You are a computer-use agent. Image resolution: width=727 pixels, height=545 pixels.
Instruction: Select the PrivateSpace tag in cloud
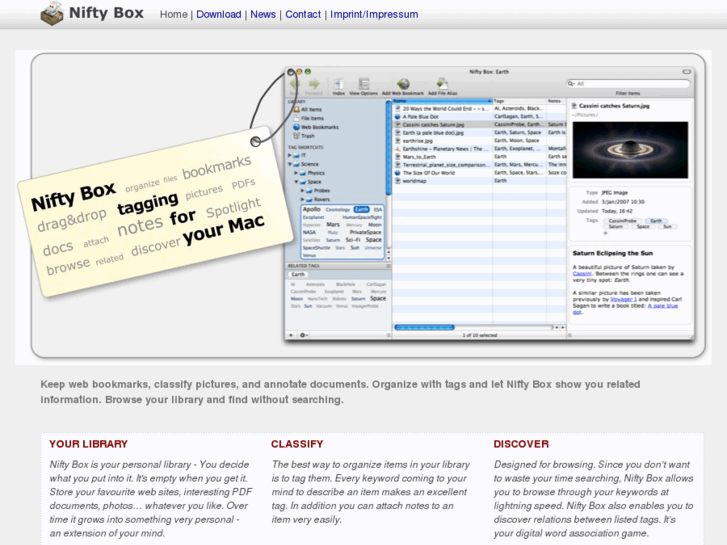(x=365, y=232)
